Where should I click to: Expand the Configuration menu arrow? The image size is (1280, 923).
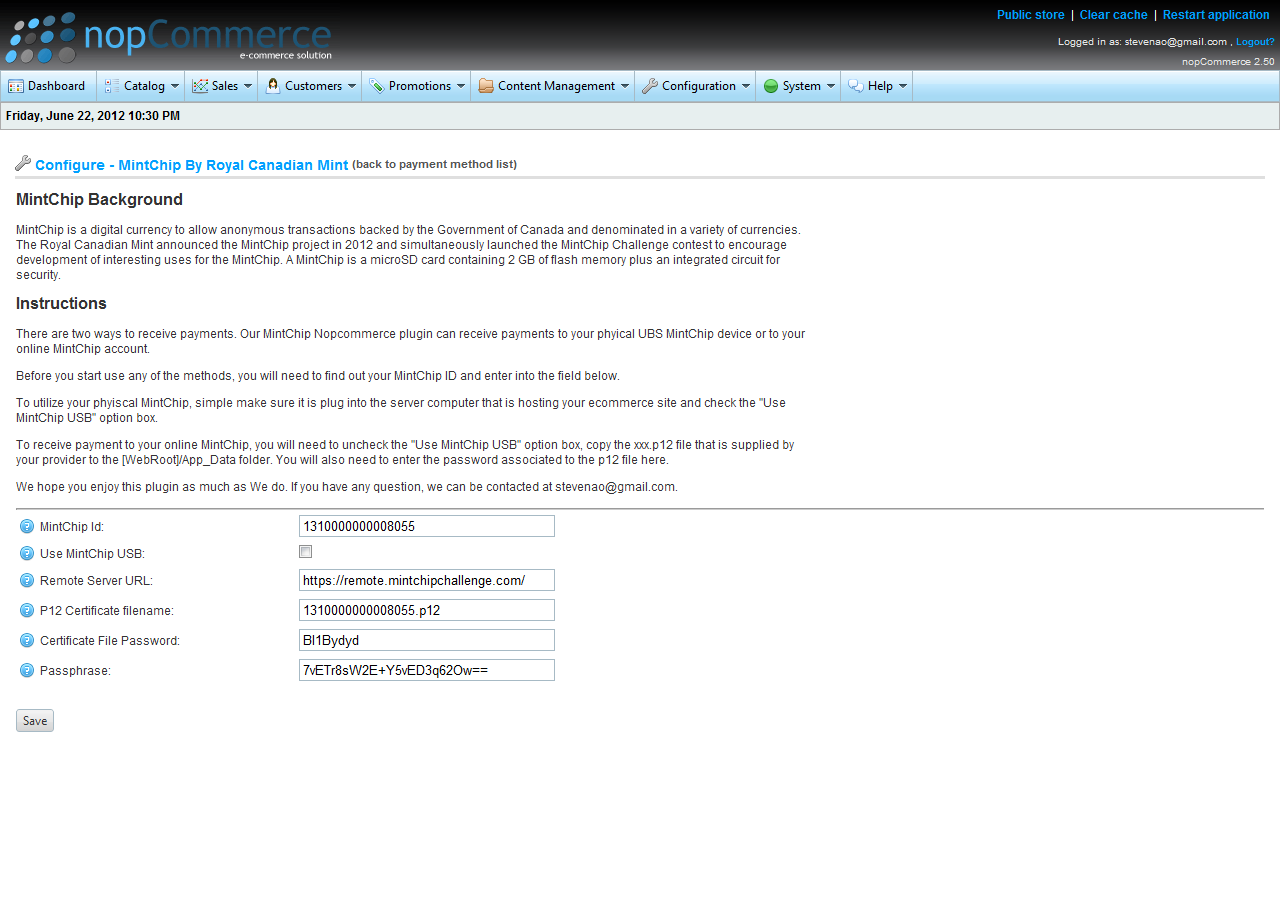click(x=746, y=86)
